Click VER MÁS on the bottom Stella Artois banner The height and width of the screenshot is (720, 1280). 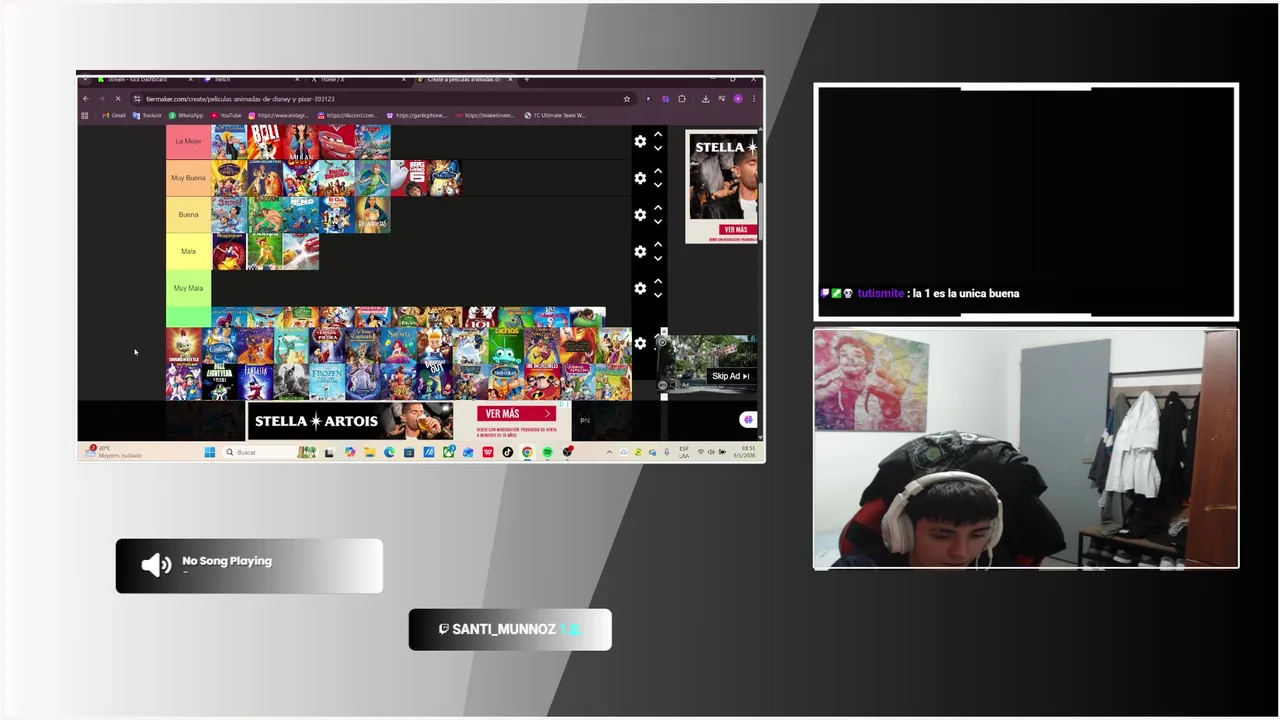(x=516, y=414)
